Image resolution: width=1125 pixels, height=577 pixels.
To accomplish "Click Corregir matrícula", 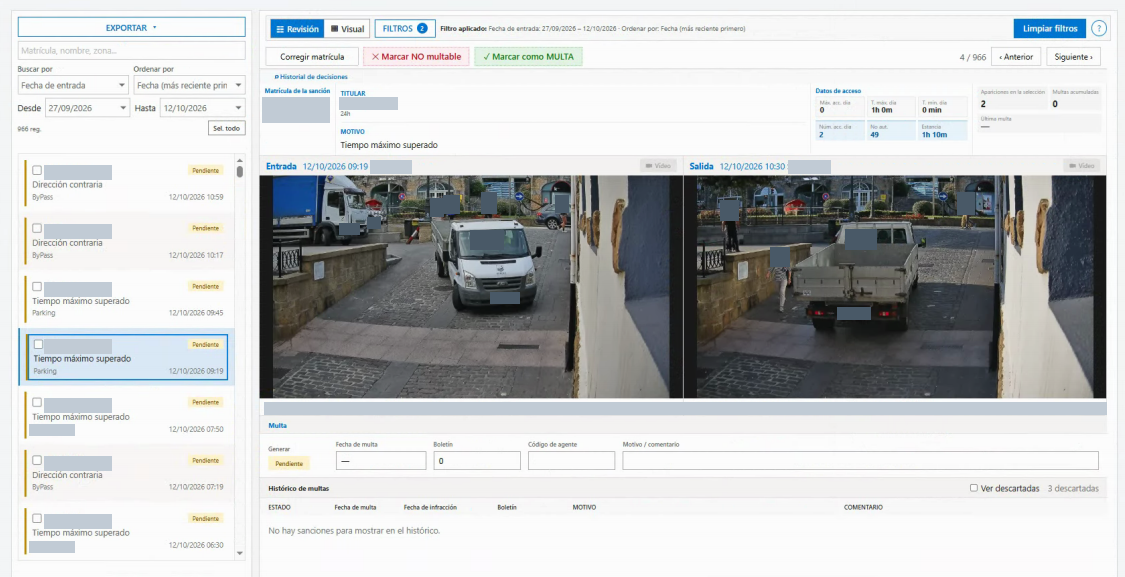I will (311, 57).
